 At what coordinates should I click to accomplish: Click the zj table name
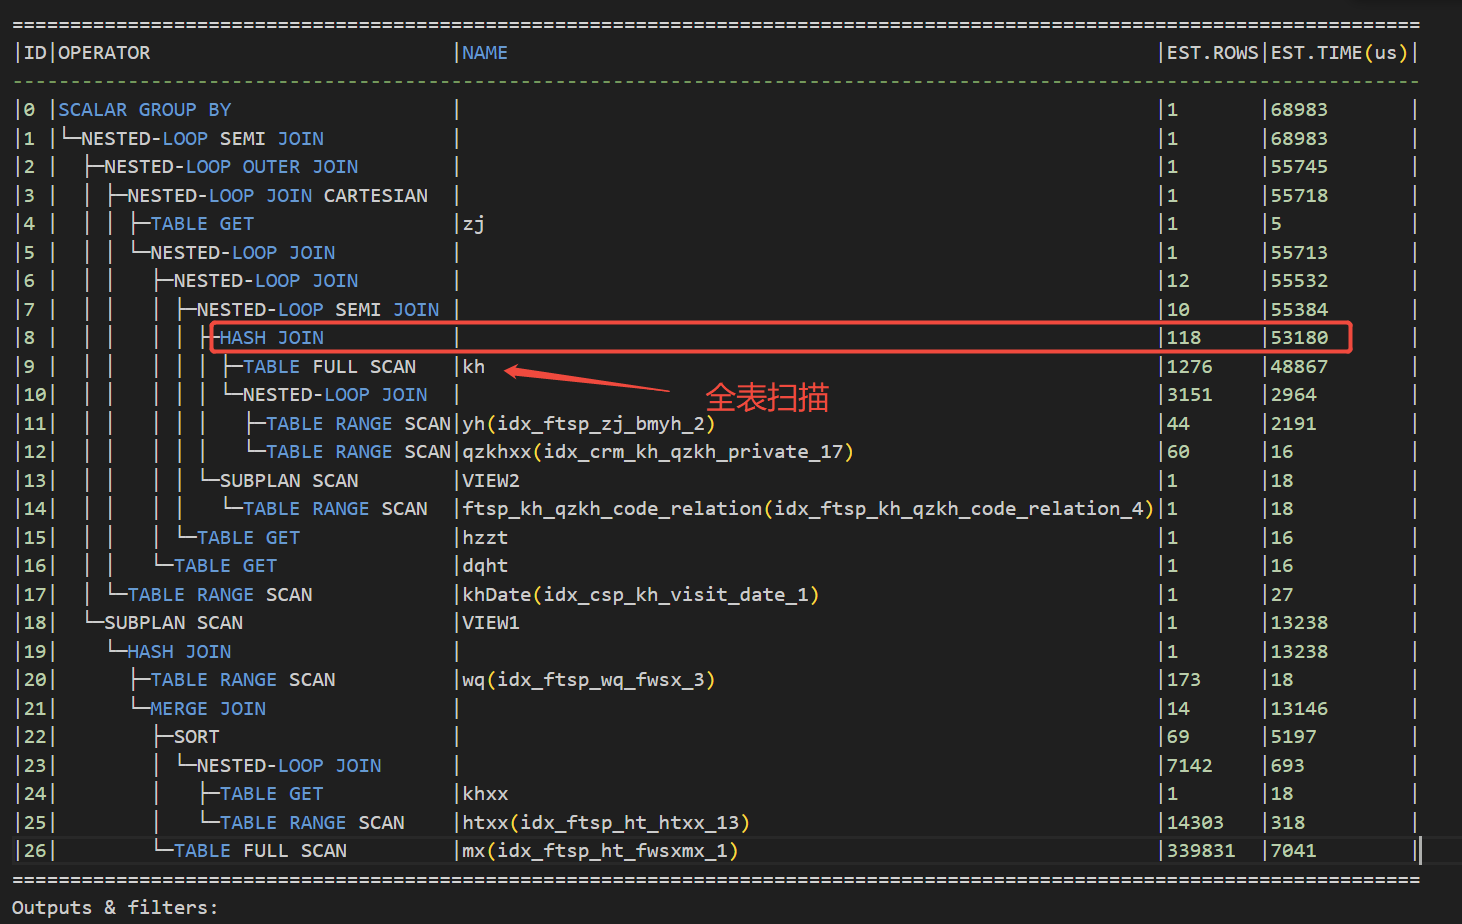pos(473,224)
